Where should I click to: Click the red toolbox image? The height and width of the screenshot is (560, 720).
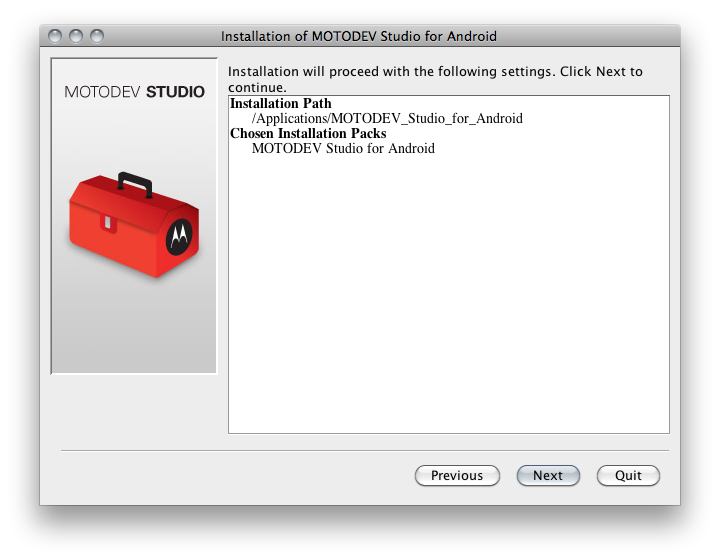[134, 225]
